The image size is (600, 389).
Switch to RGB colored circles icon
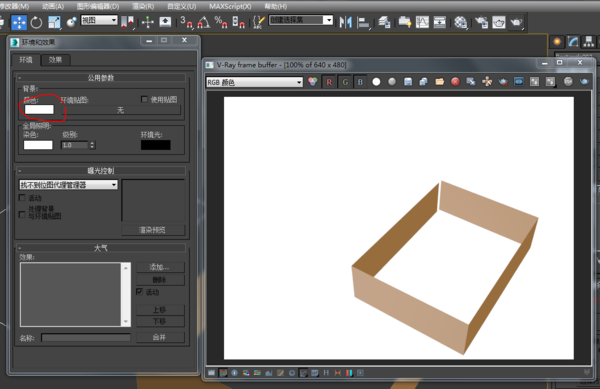point(313,82)
